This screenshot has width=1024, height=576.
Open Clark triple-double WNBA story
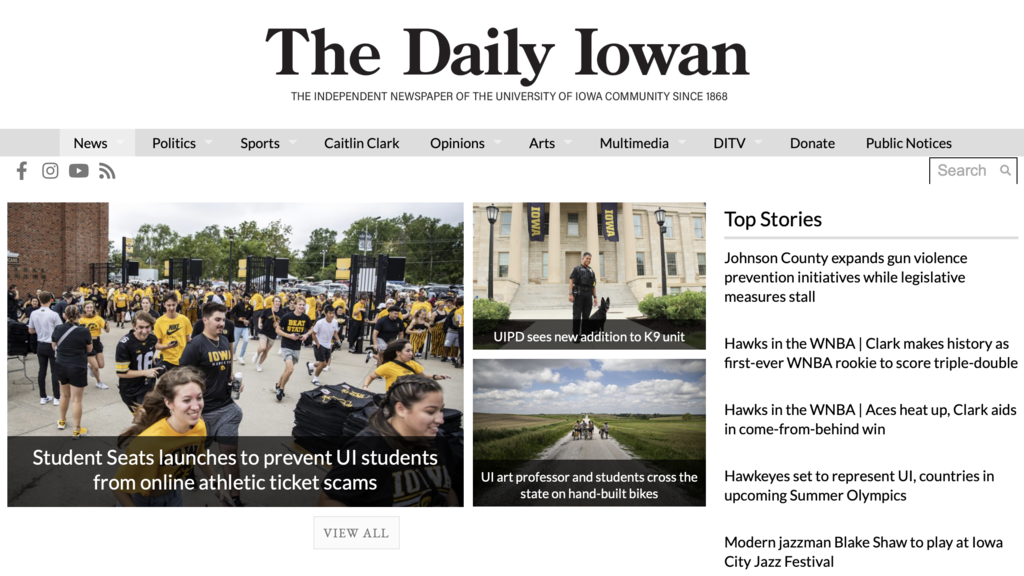coord(871,353)
